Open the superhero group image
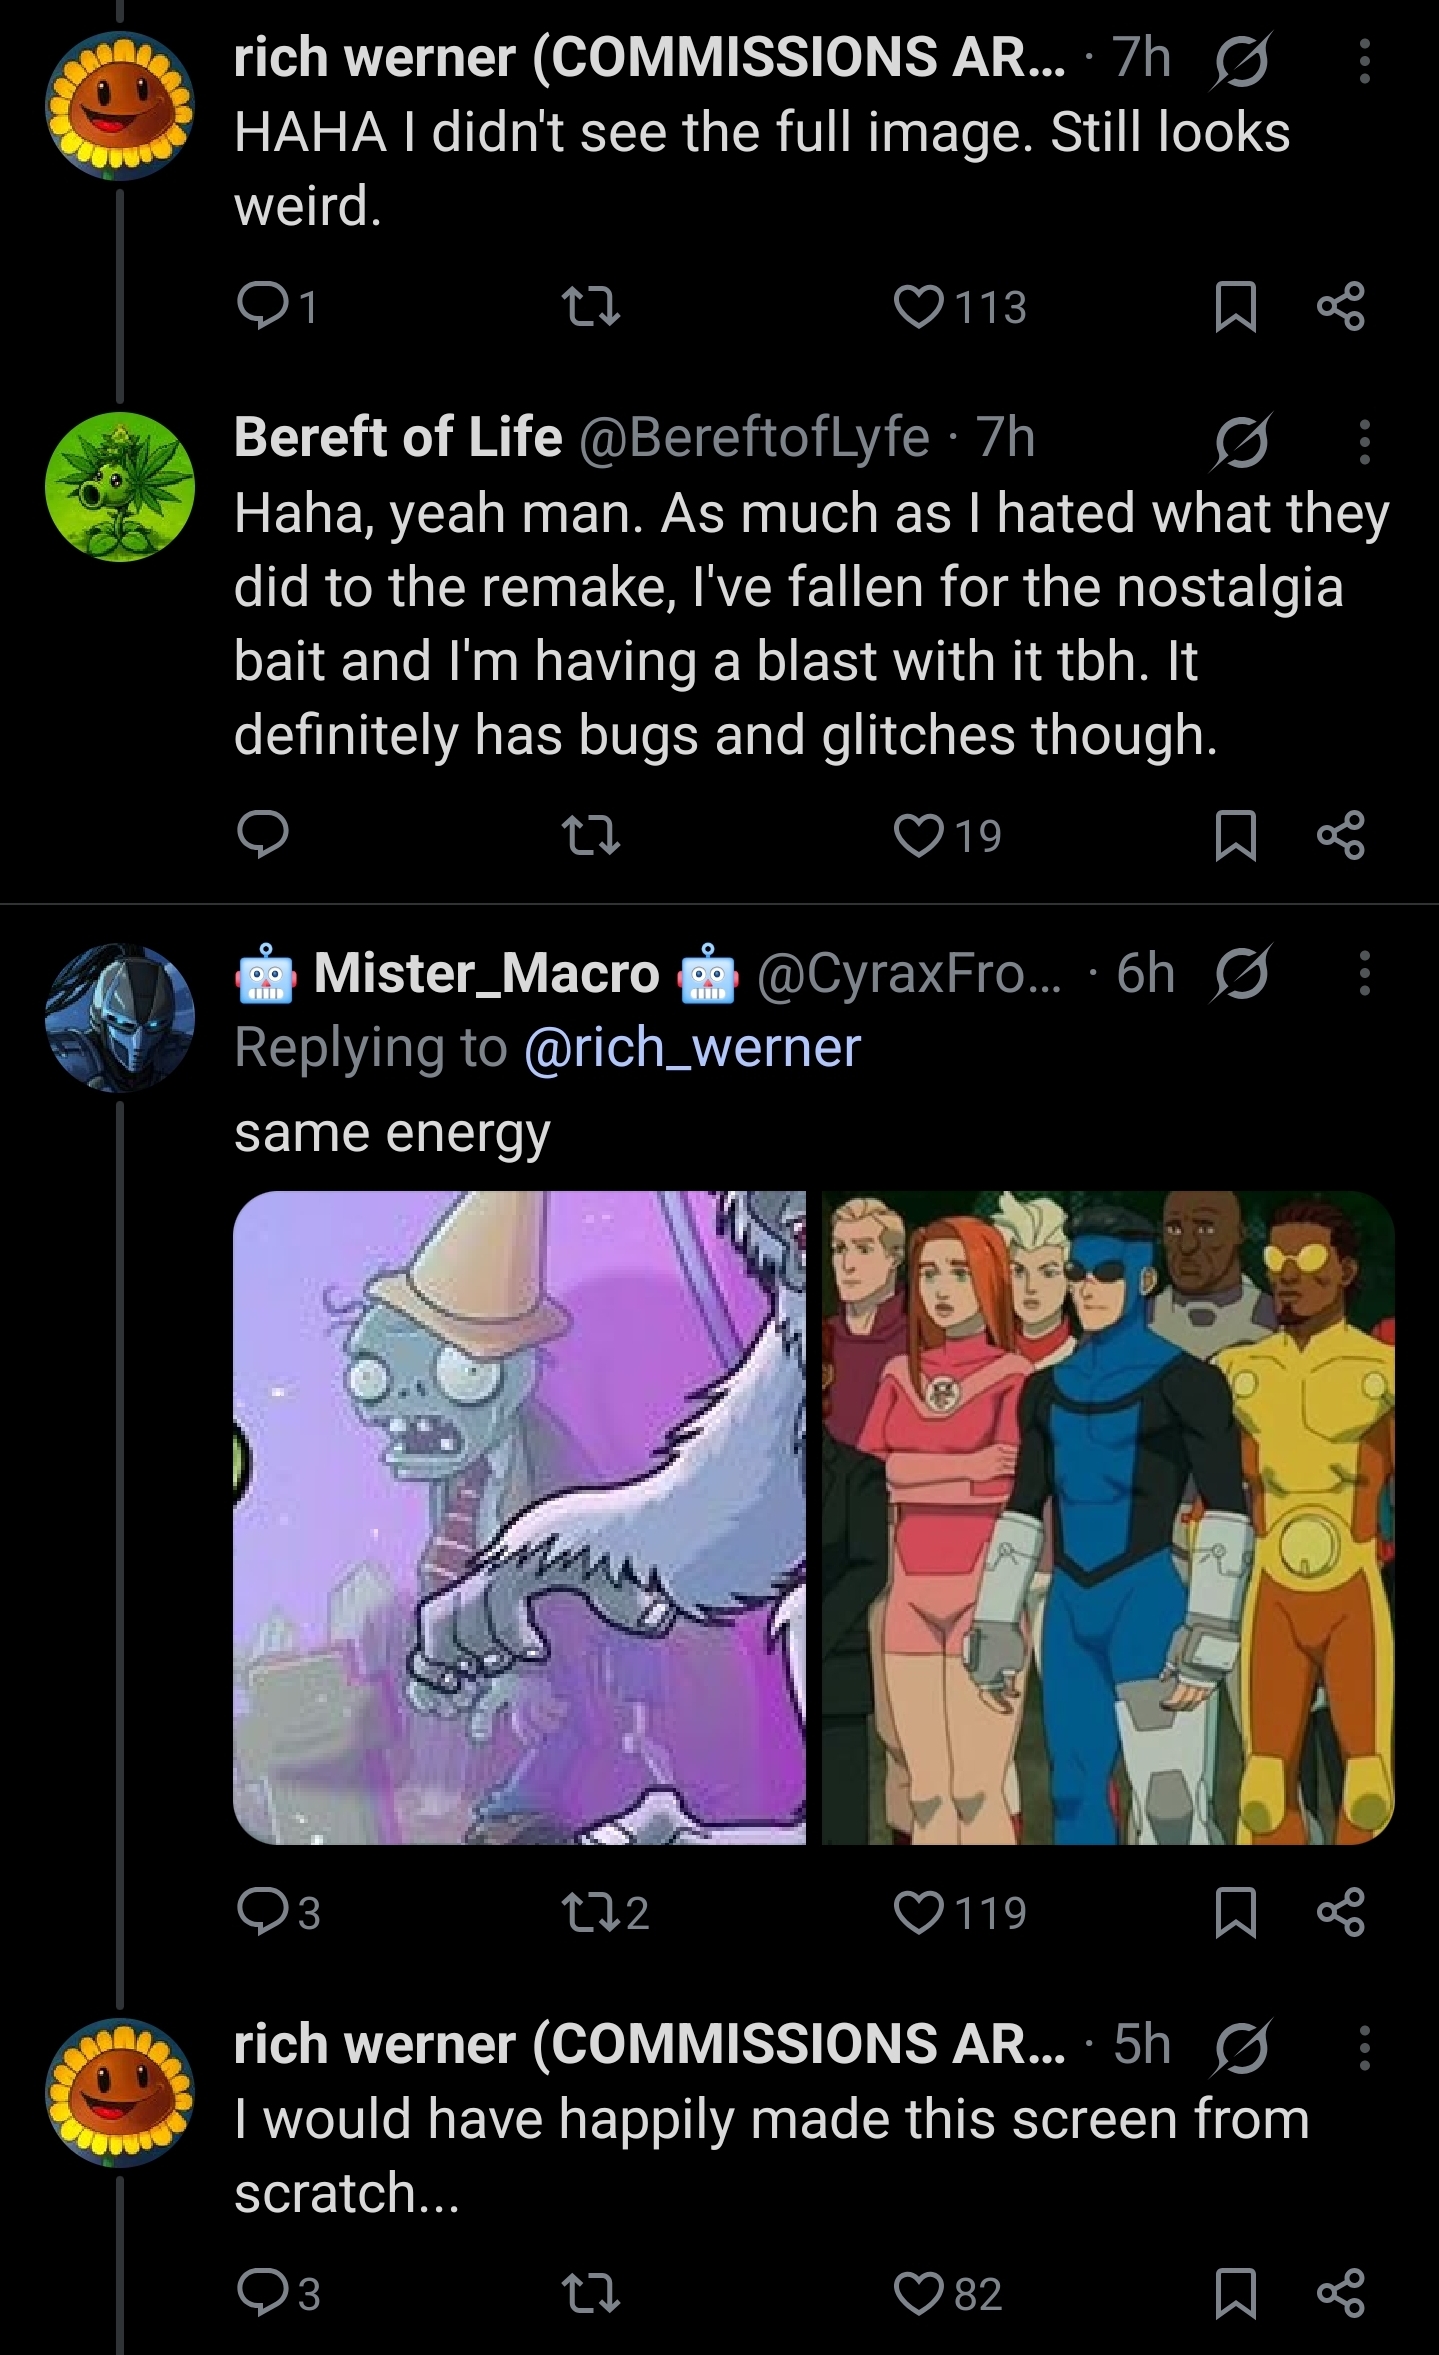The height and width of the screenshot is (2355, 1439). tap(1108, 1517)
